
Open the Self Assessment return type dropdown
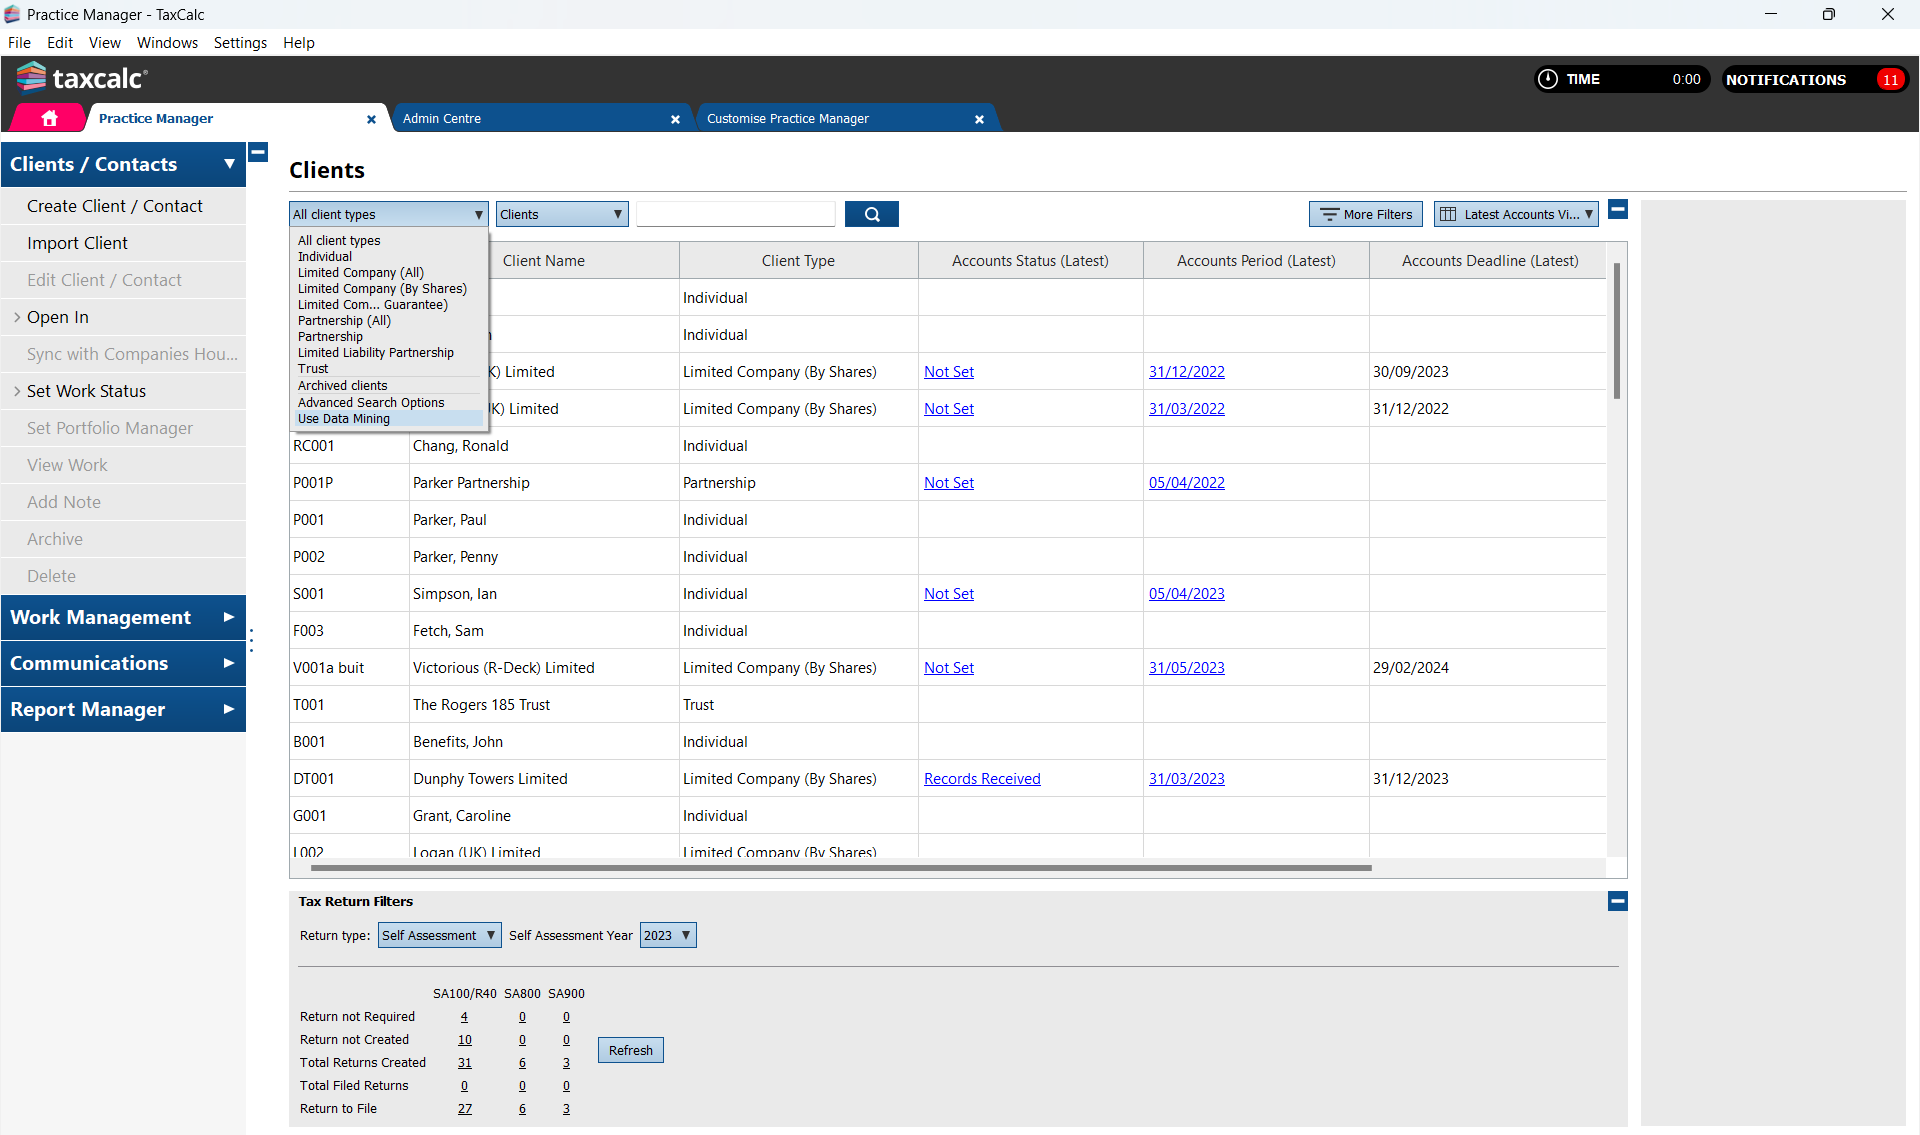click(439, 935)
